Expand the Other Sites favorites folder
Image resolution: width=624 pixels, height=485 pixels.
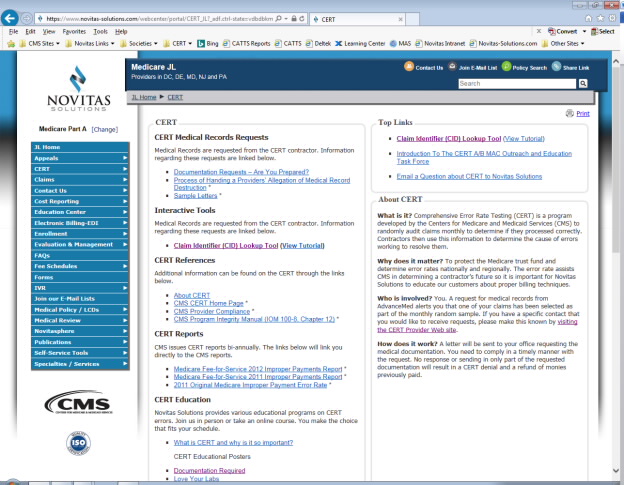[x=563, y=43]
